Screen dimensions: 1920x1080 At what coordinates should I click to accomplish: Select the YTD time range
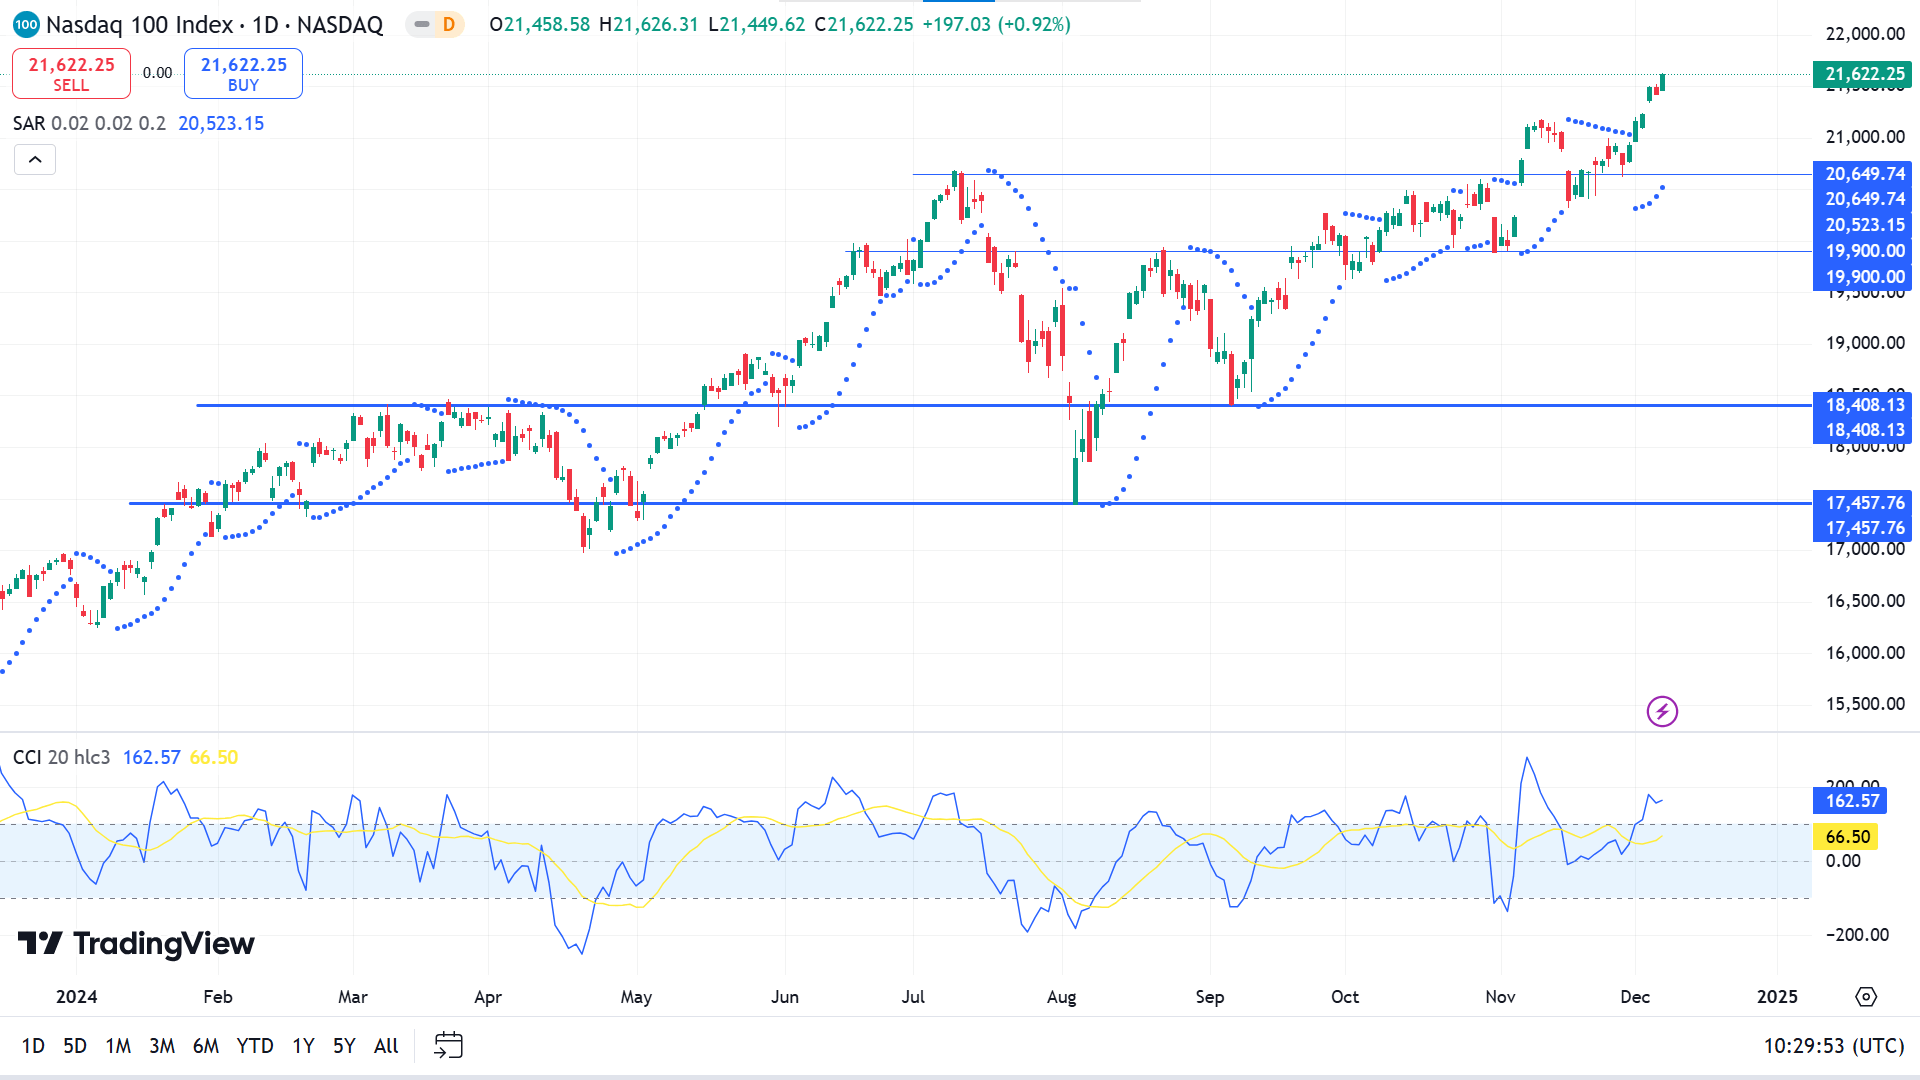click(255, 1046)
